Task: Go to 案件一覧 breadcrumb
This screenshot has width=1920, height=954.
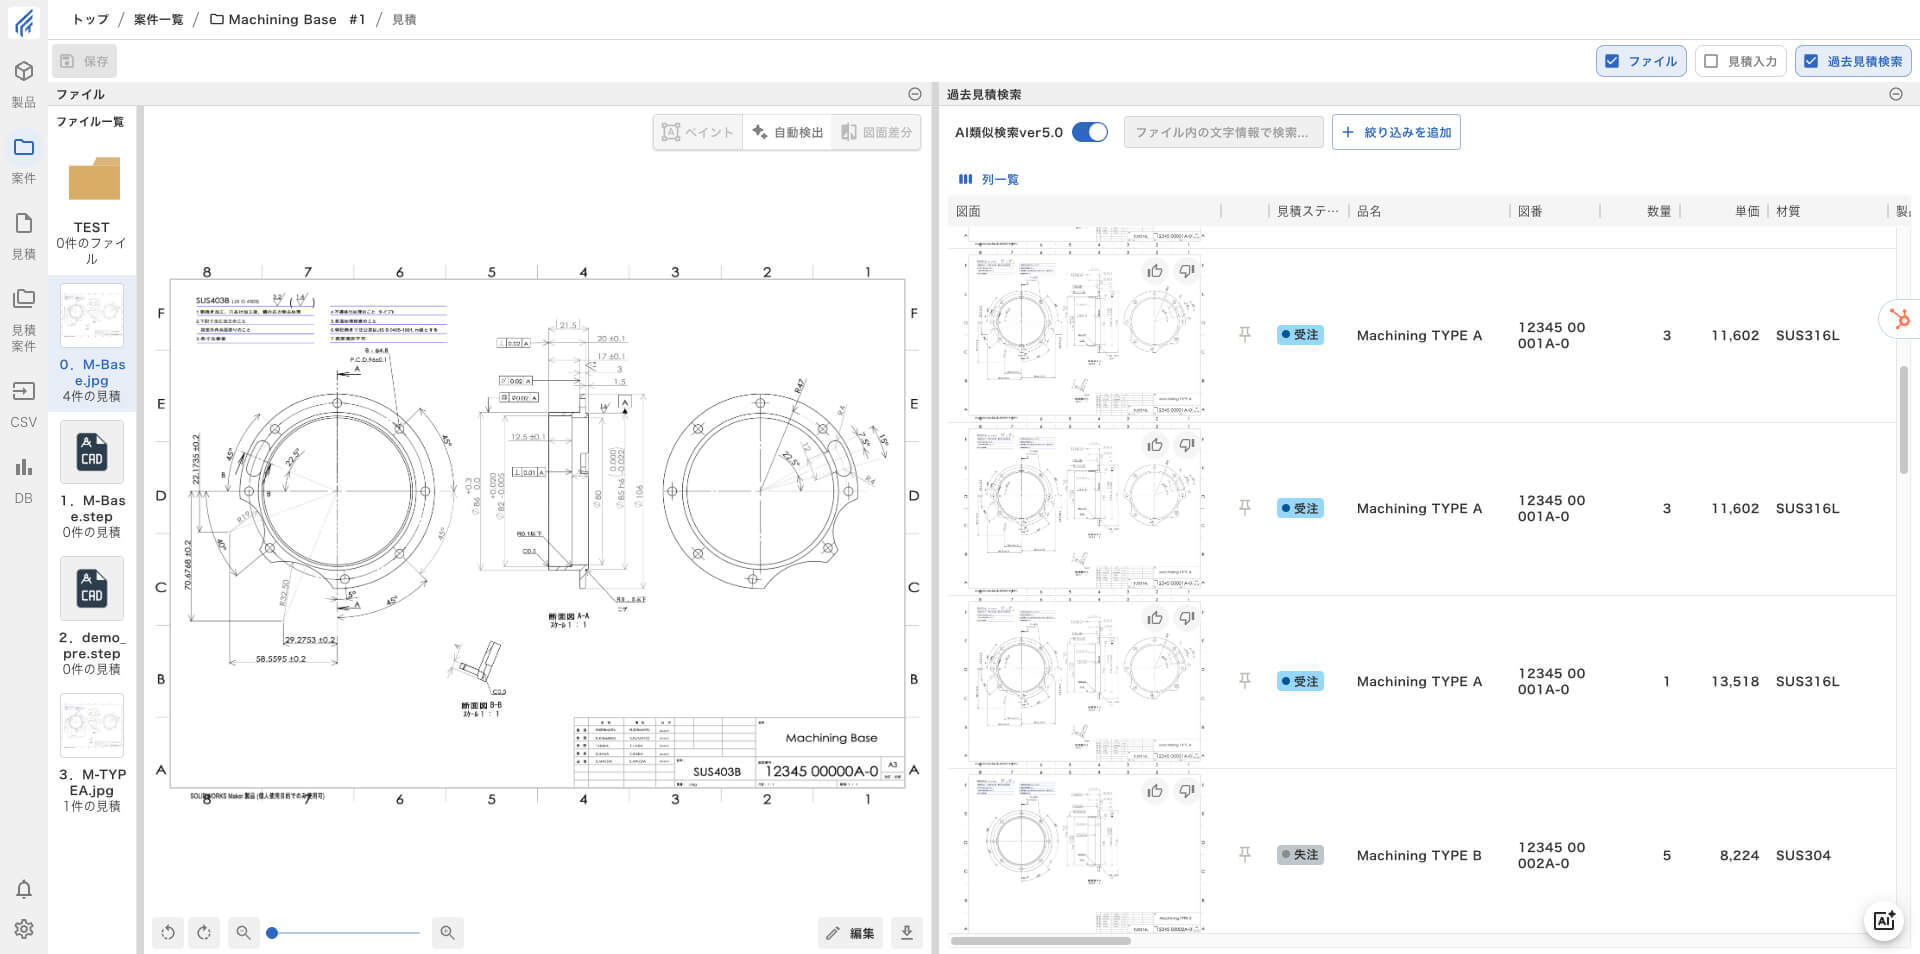Action: coord(158,19)
